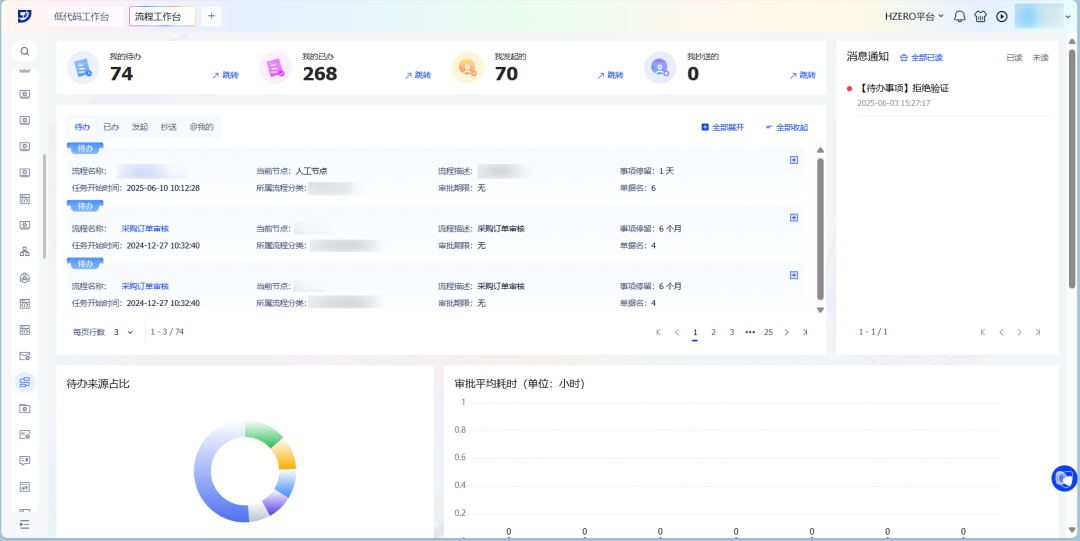Open the notification bell icon

(x=960, y=16)
